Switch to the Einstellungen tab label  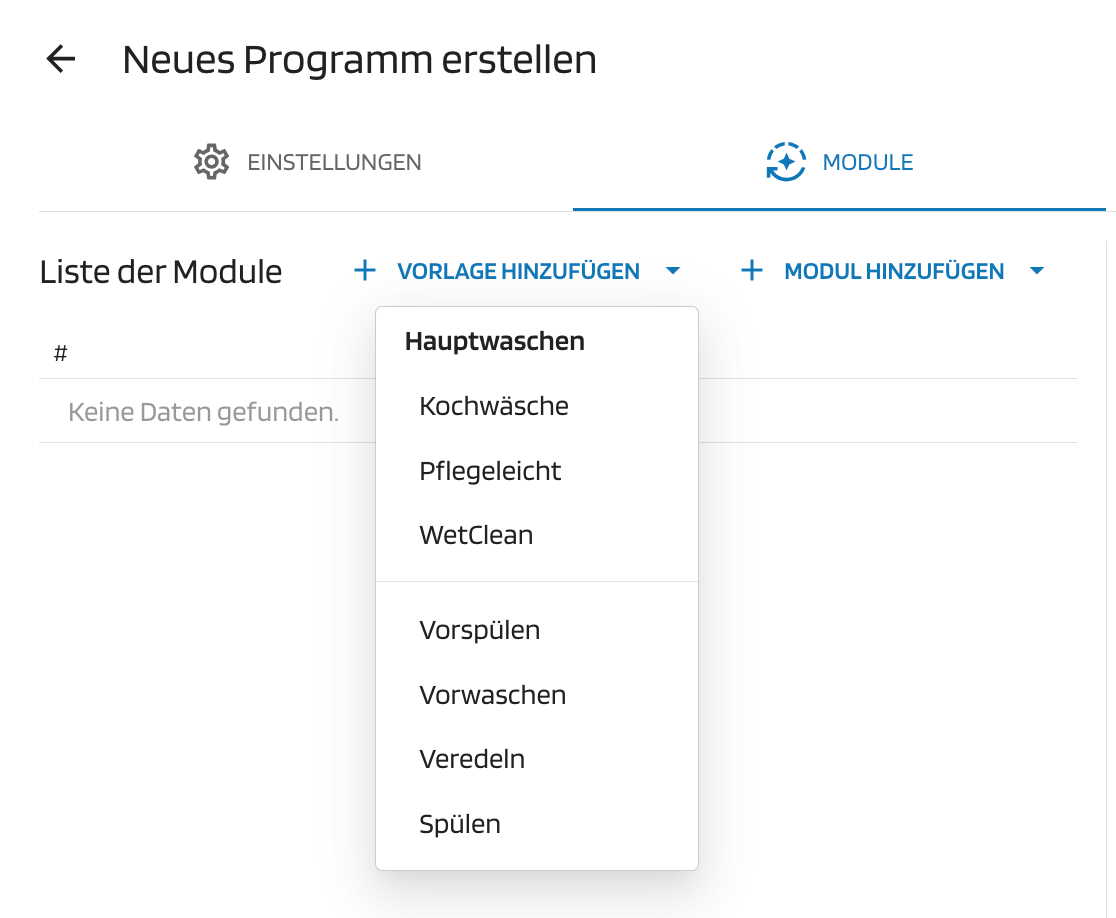(334, 162)
